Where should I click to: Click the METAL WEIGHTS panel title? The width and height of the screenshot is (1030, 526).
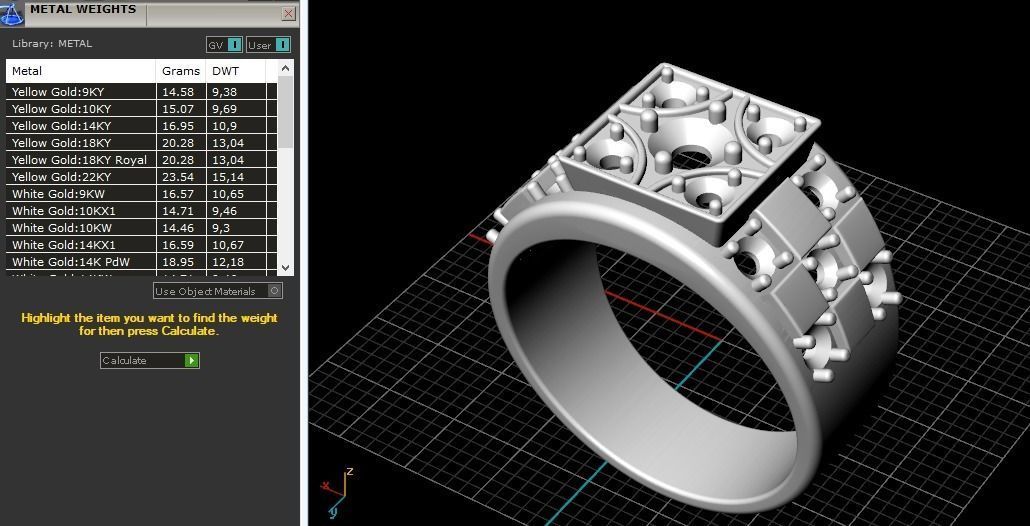pyautogui.click(x=83, y=9)
